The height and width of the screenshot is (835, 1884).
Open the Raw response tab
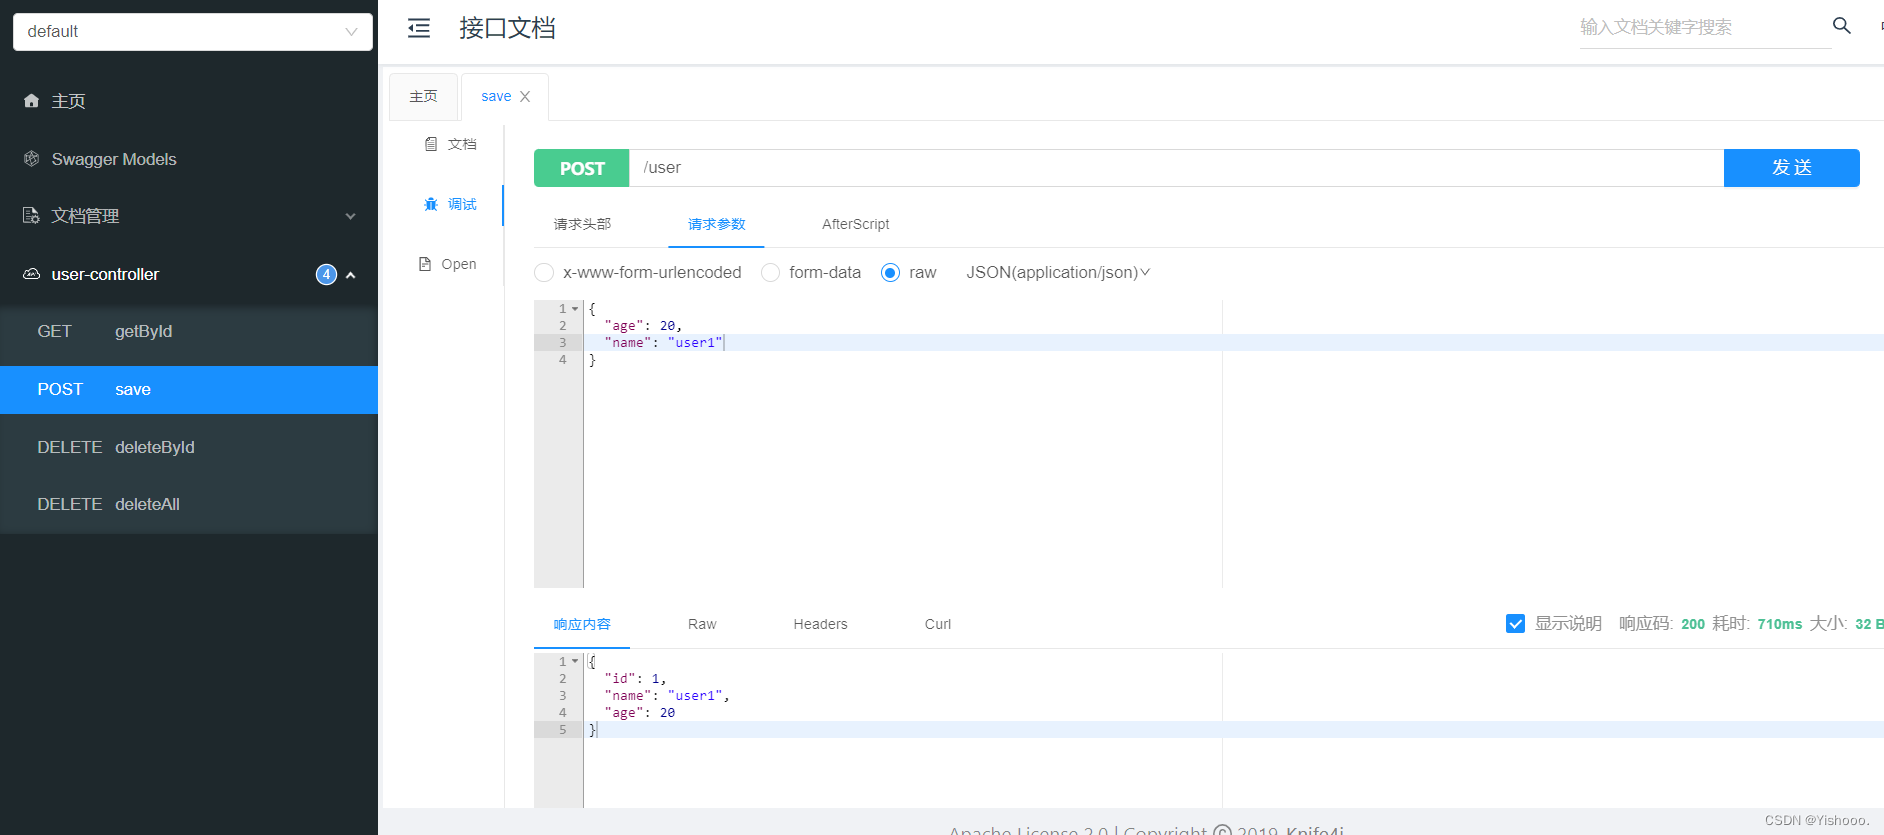[702, 624]
